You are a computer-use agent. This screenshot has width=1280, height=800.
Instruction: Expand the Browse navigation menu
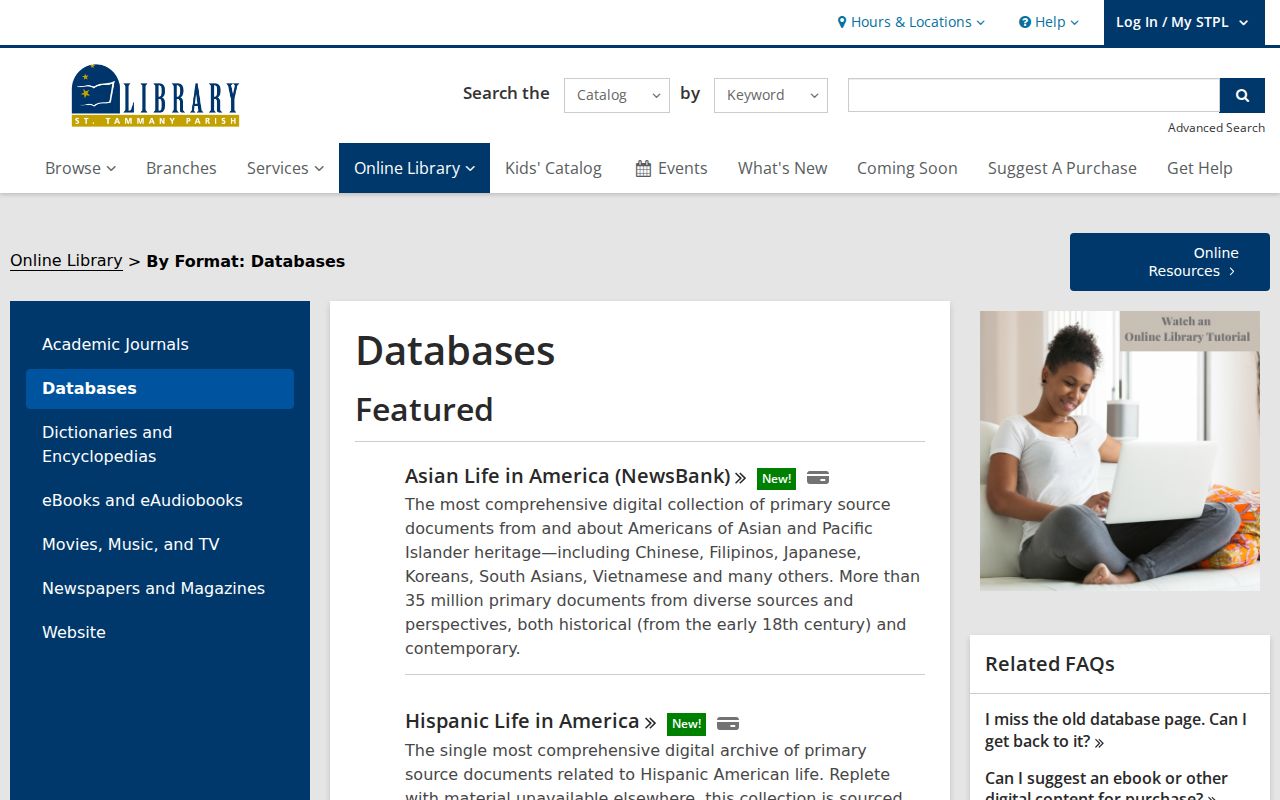(80, 168)
